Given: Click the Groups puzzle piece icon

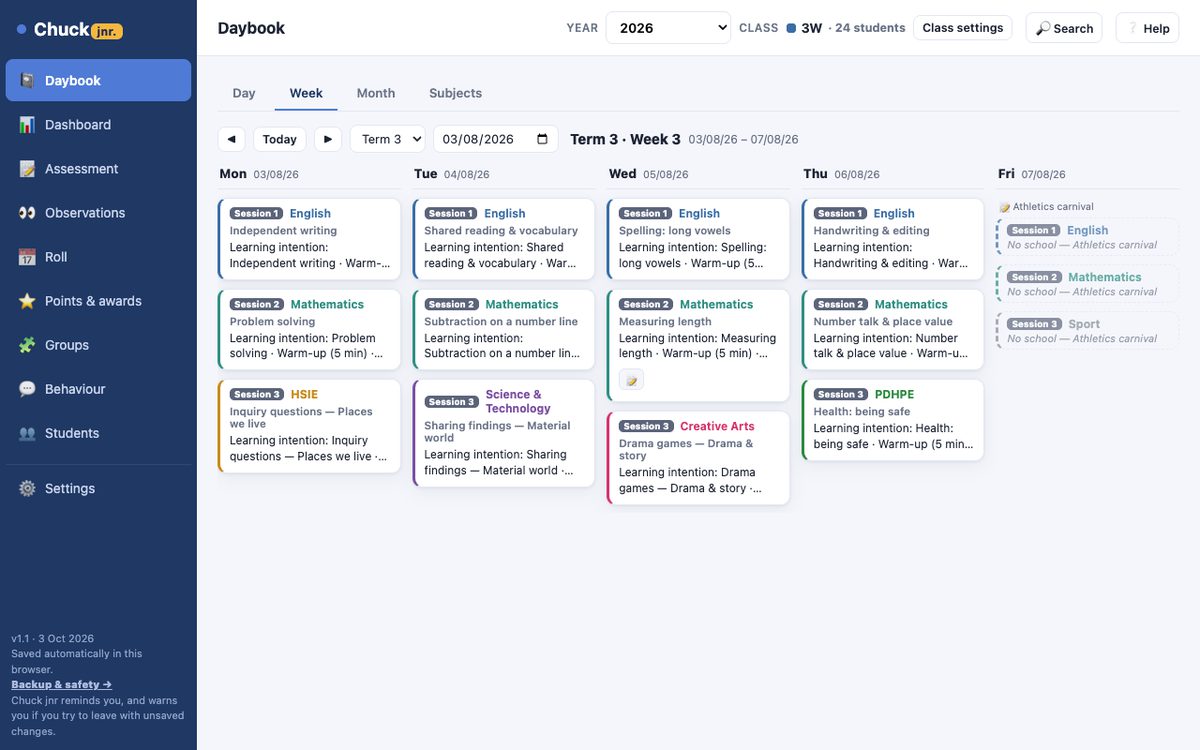Looking at the screenshot, I should click(x=27, y=344).
